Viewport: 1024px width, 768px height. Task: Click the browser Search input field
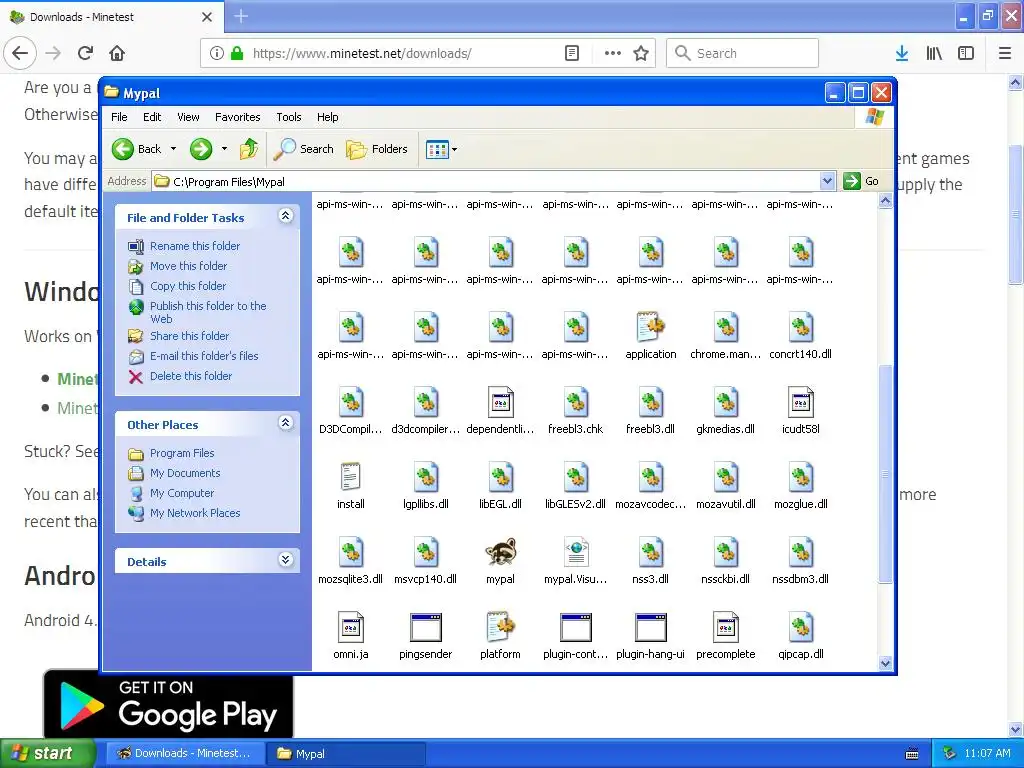tap(743, 54)
